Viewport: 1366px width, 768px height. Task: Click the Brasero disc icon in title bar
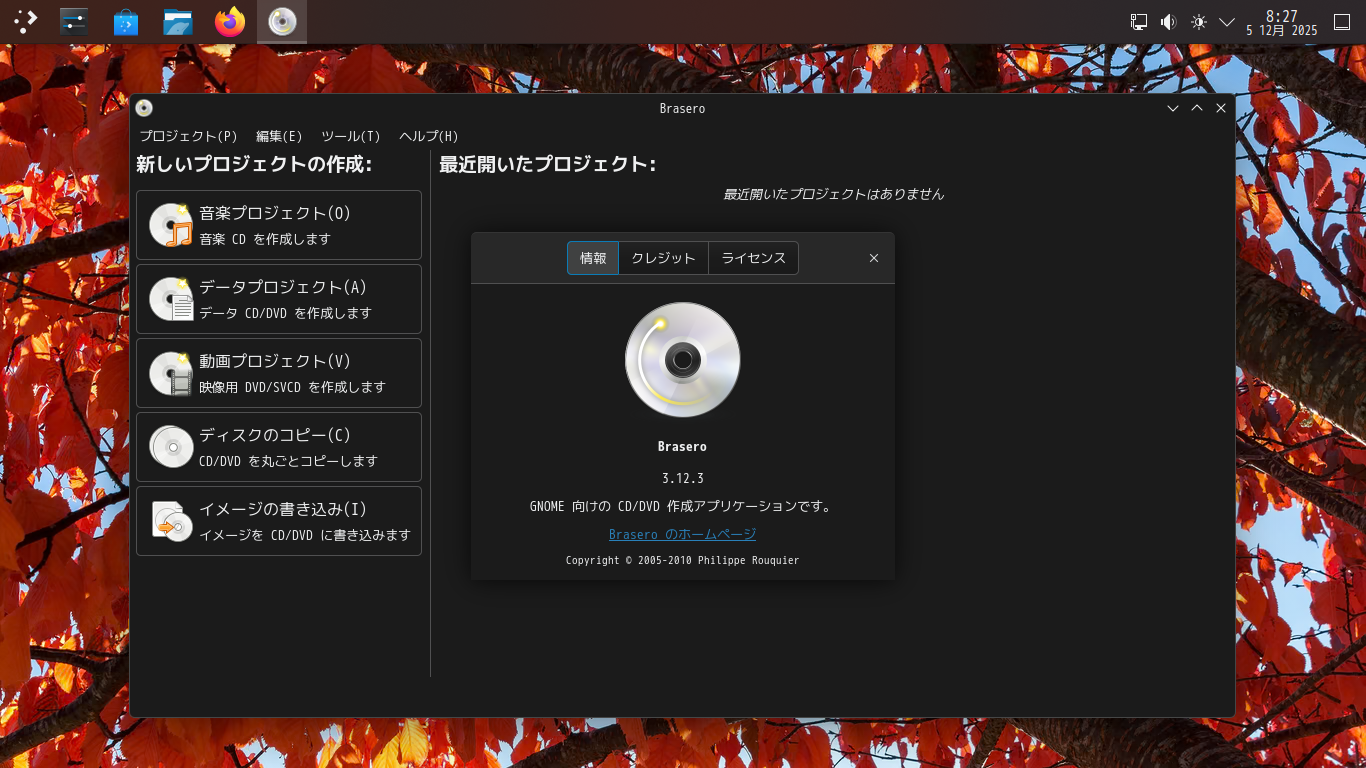click(144, 108)
